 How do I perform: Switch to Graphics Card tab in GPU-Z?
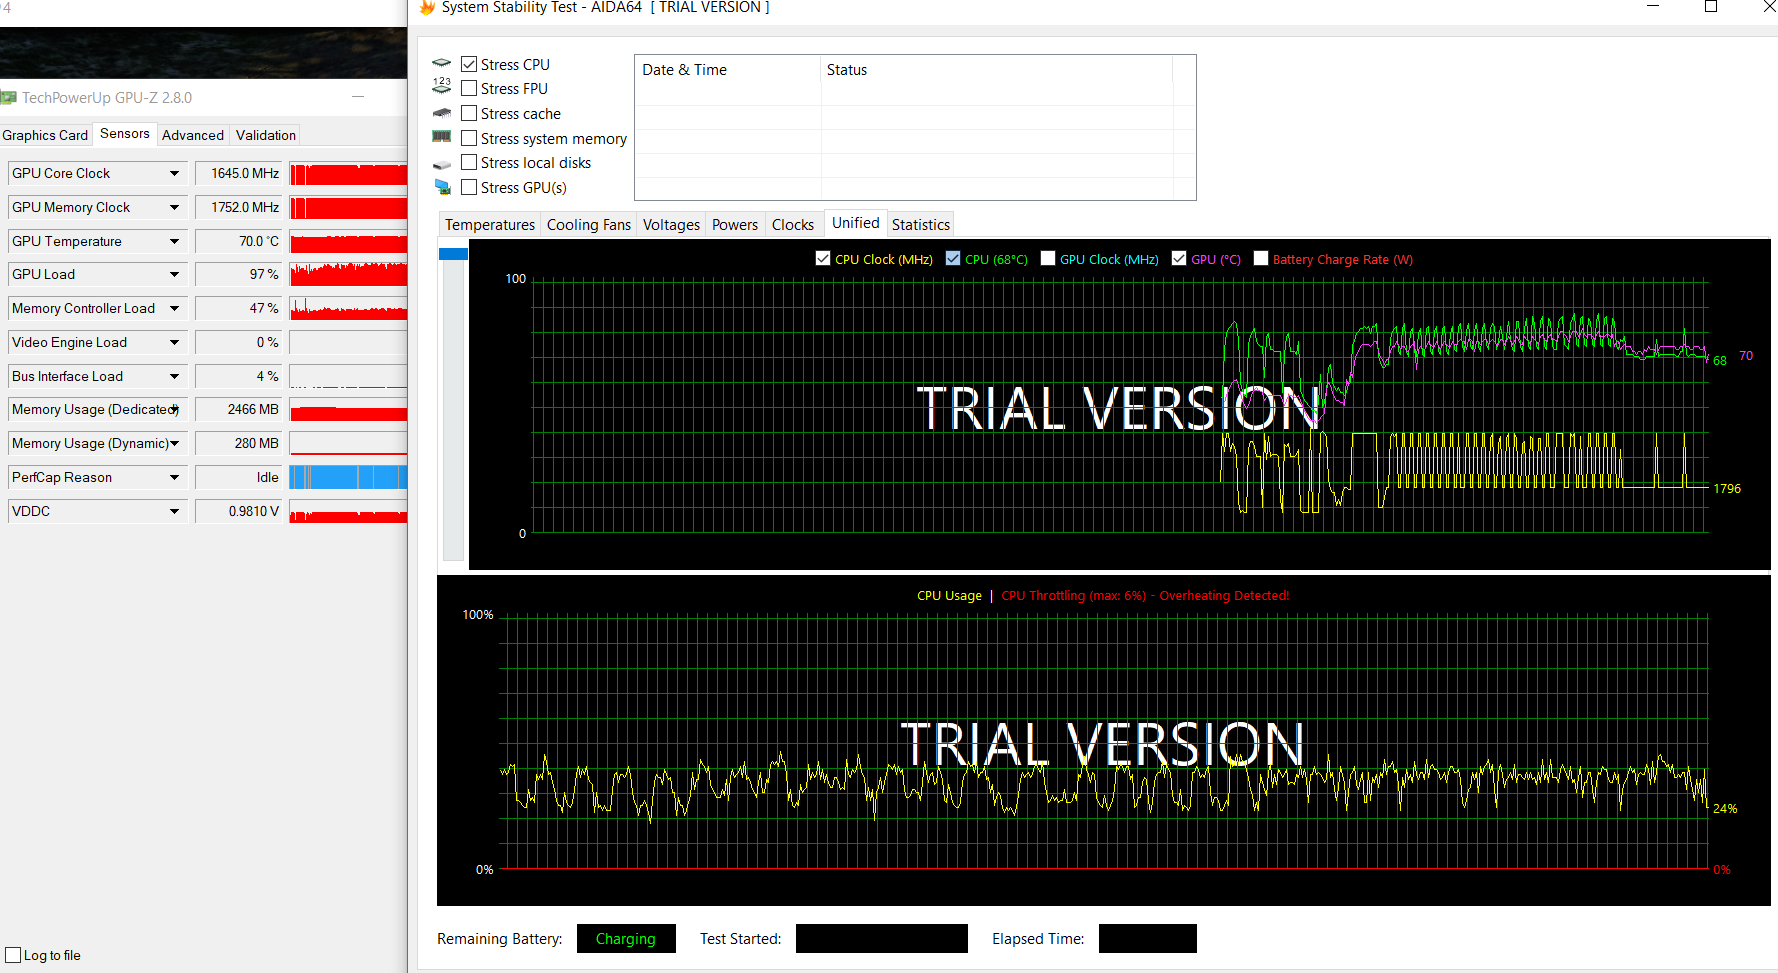45,135
